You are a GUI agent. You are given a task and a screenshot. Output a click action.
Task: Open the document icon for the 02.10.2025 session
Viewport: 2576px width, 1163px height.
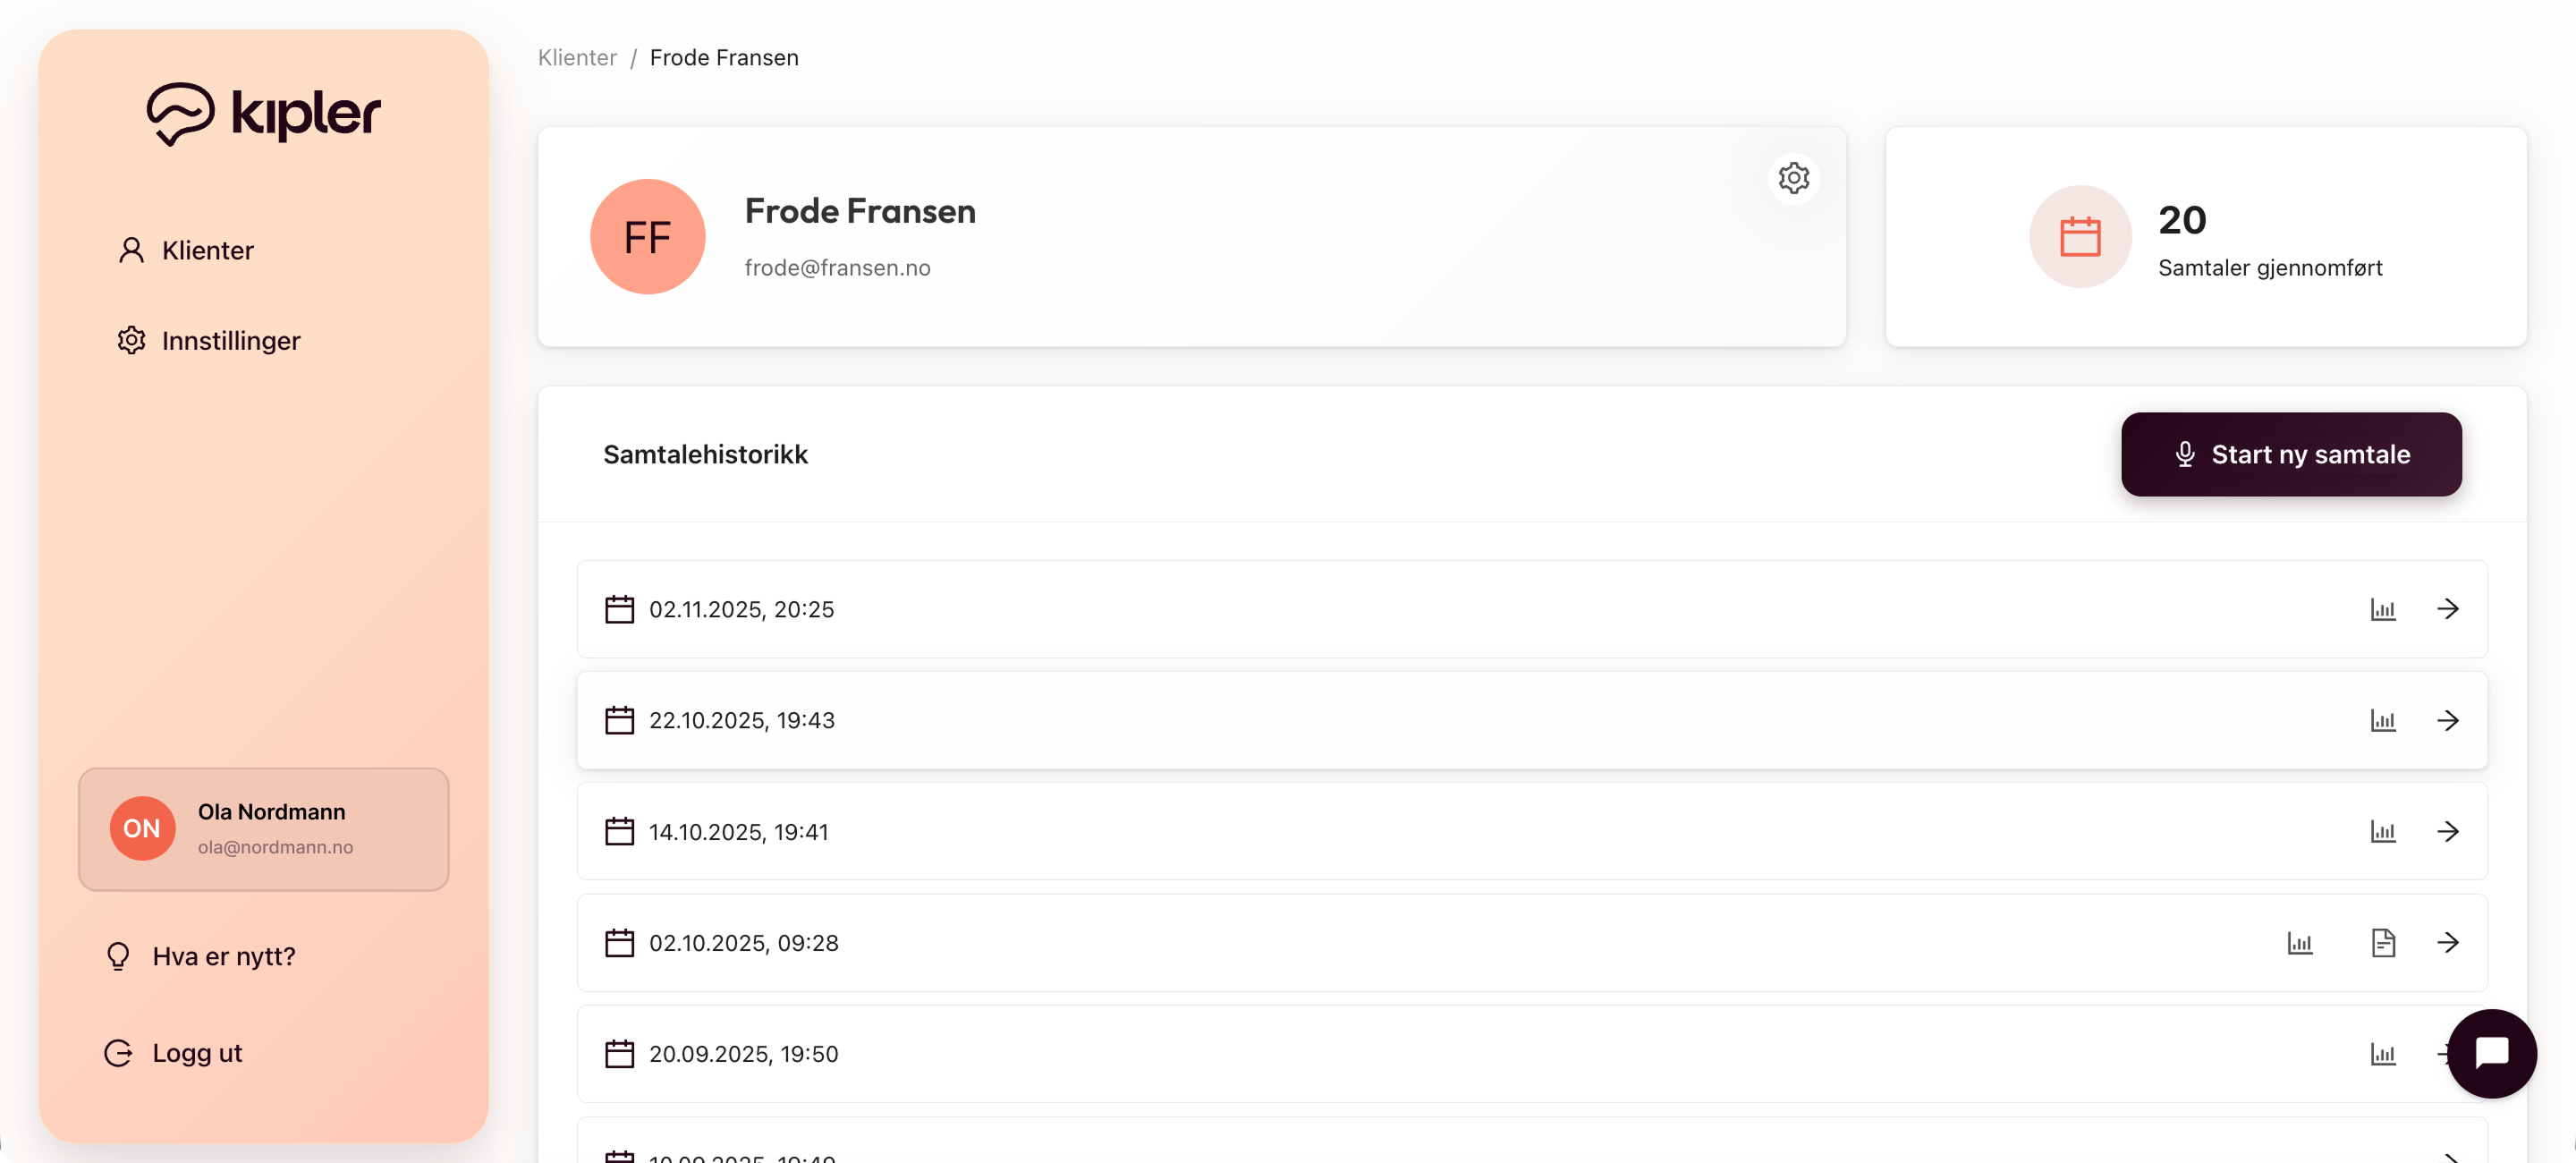click(x=2383, y=942)
